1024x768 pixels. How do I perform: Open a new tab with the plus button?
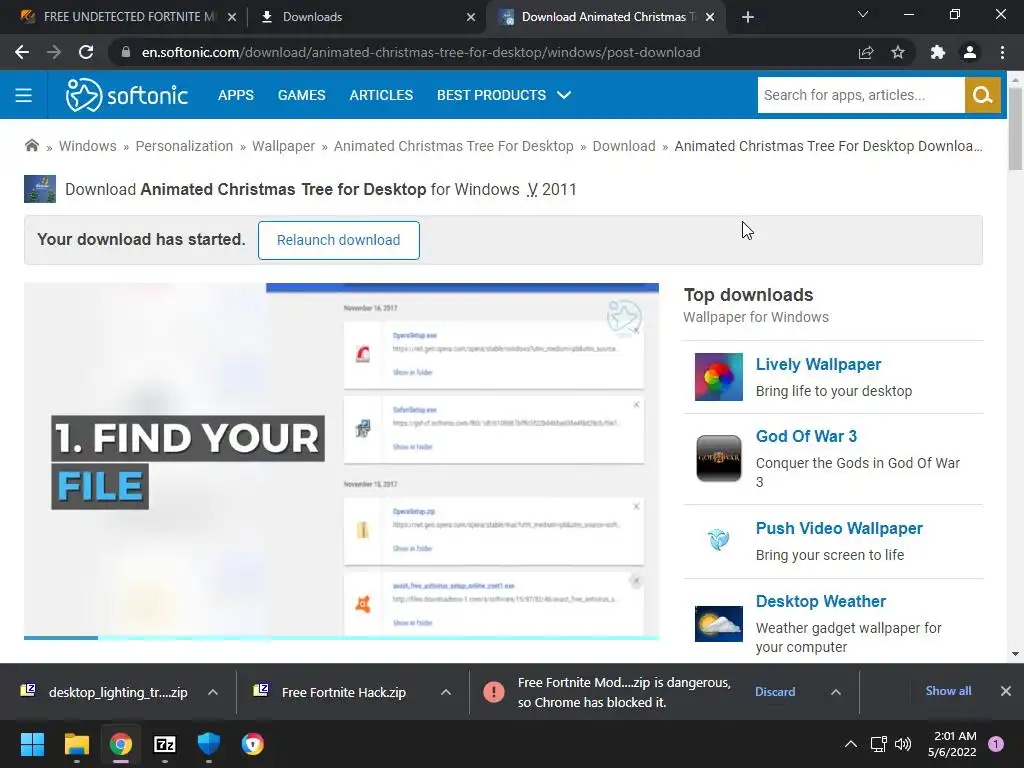click(x=748, y=17)
